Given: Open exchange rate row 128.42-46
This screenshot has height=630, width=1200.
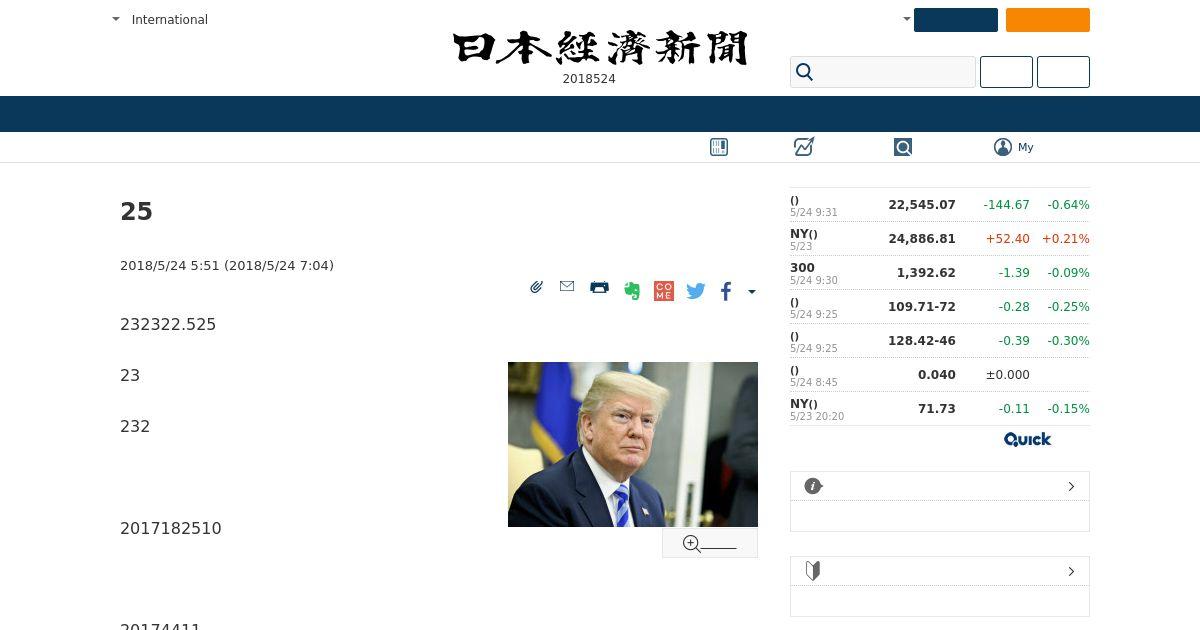Looking at the screenshot, I should click(x=940, y=341).
